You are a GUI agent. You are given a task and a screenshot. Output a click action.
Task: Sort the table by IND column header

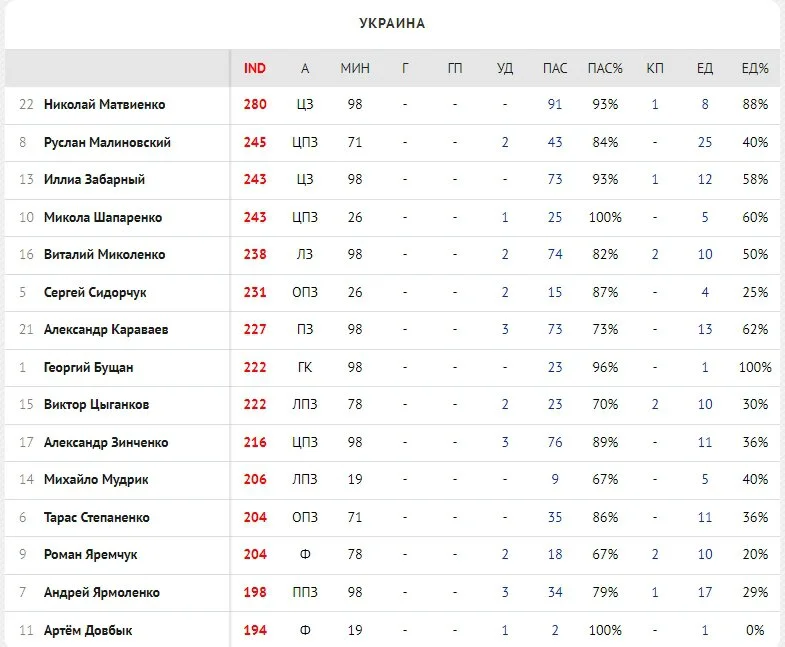tap(255, 68)
